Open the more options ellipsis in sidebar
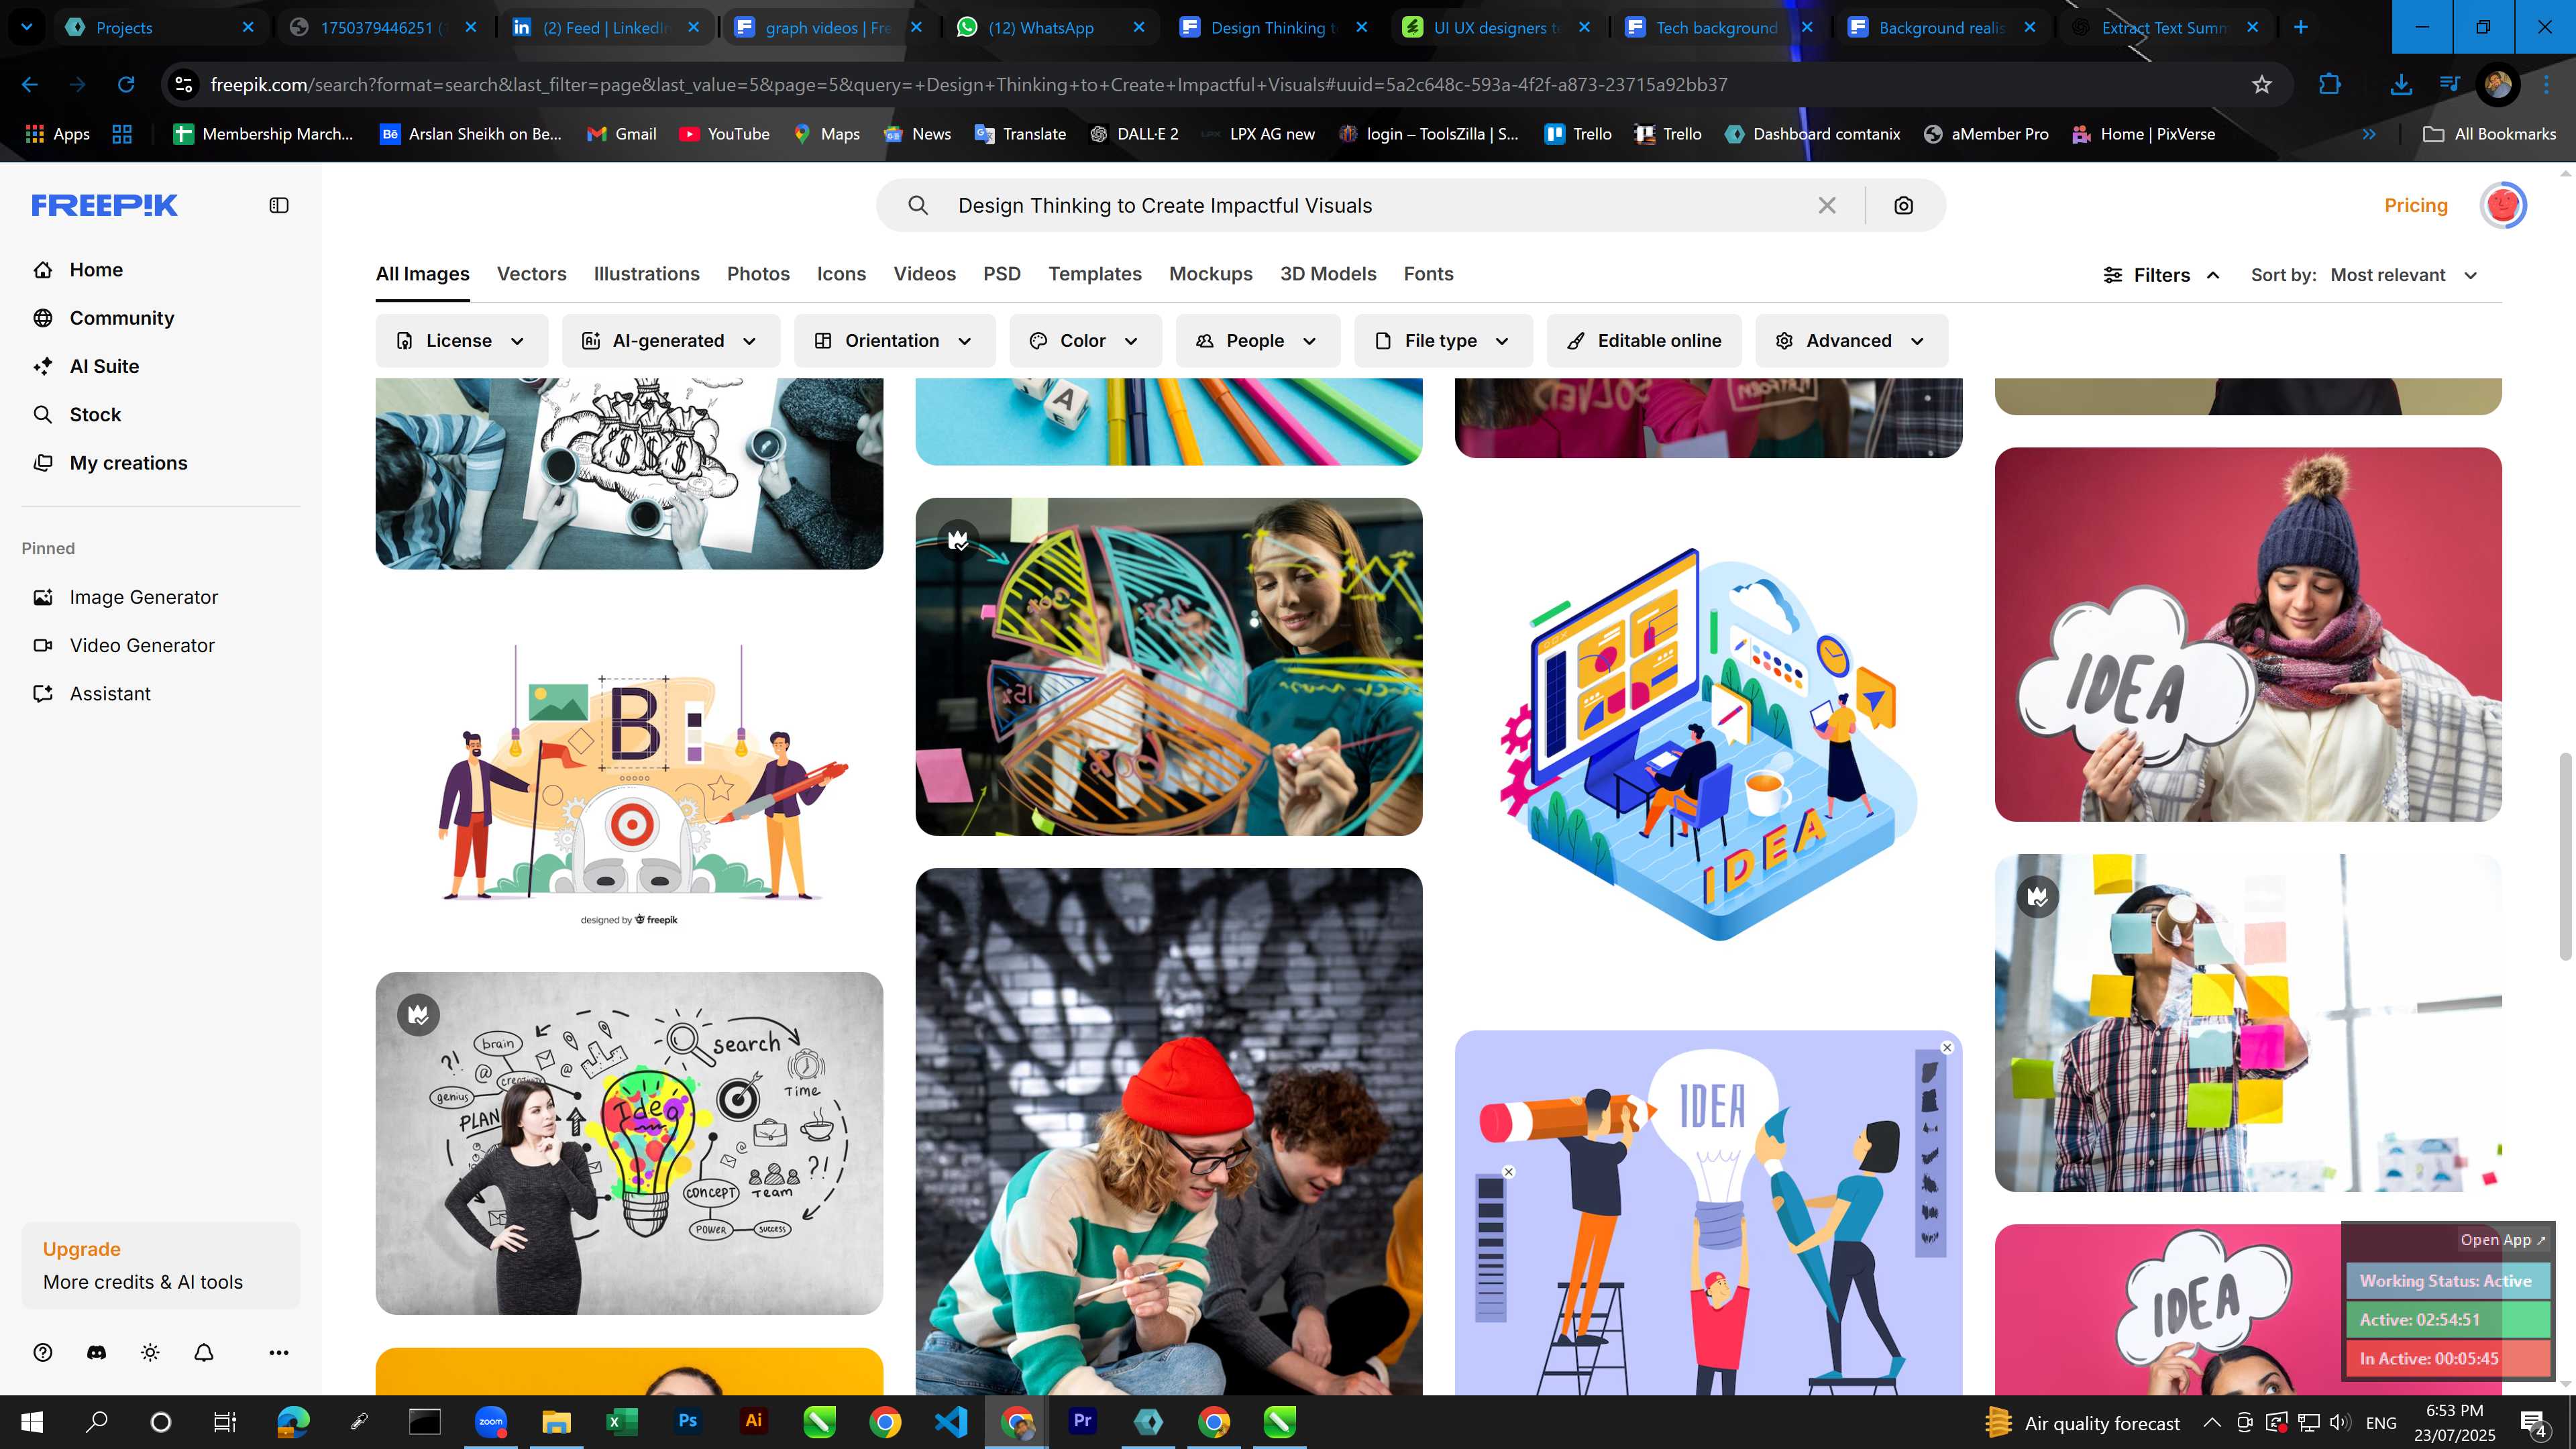 pyautogui.click(x=279, y=1352)
